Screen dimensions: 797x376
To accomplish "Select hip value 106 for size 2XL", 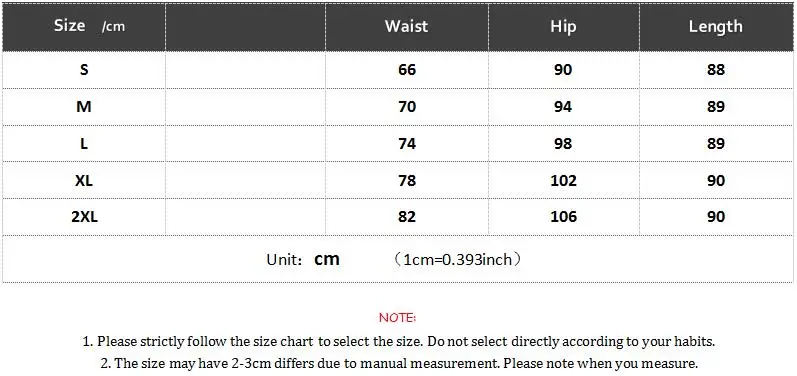I will click(563, 217).
